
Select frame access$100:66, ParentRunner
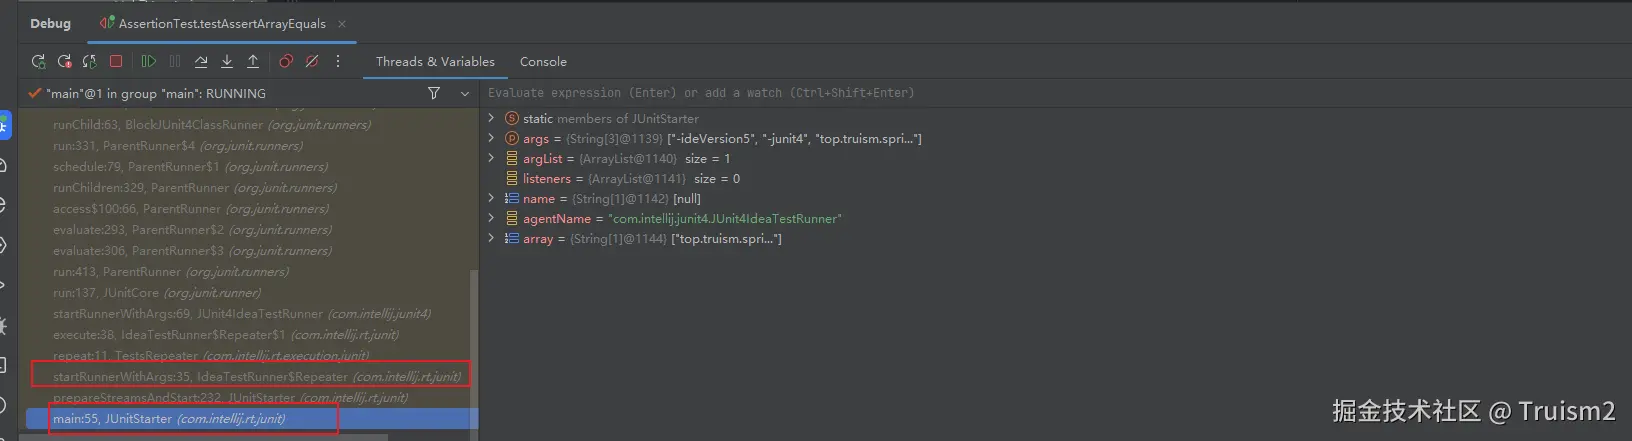(250, 209)
